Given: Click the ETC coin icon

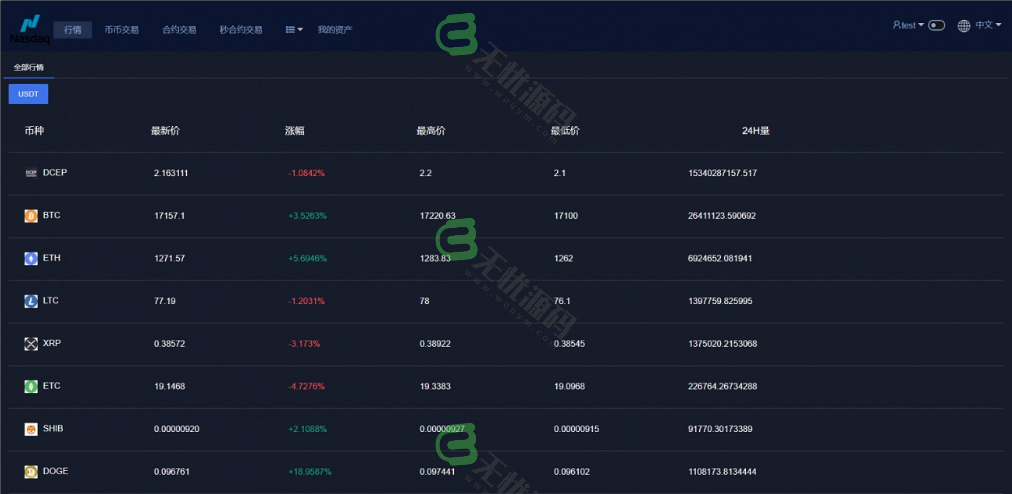Looking at the screenshot, I should click(31, 386).
